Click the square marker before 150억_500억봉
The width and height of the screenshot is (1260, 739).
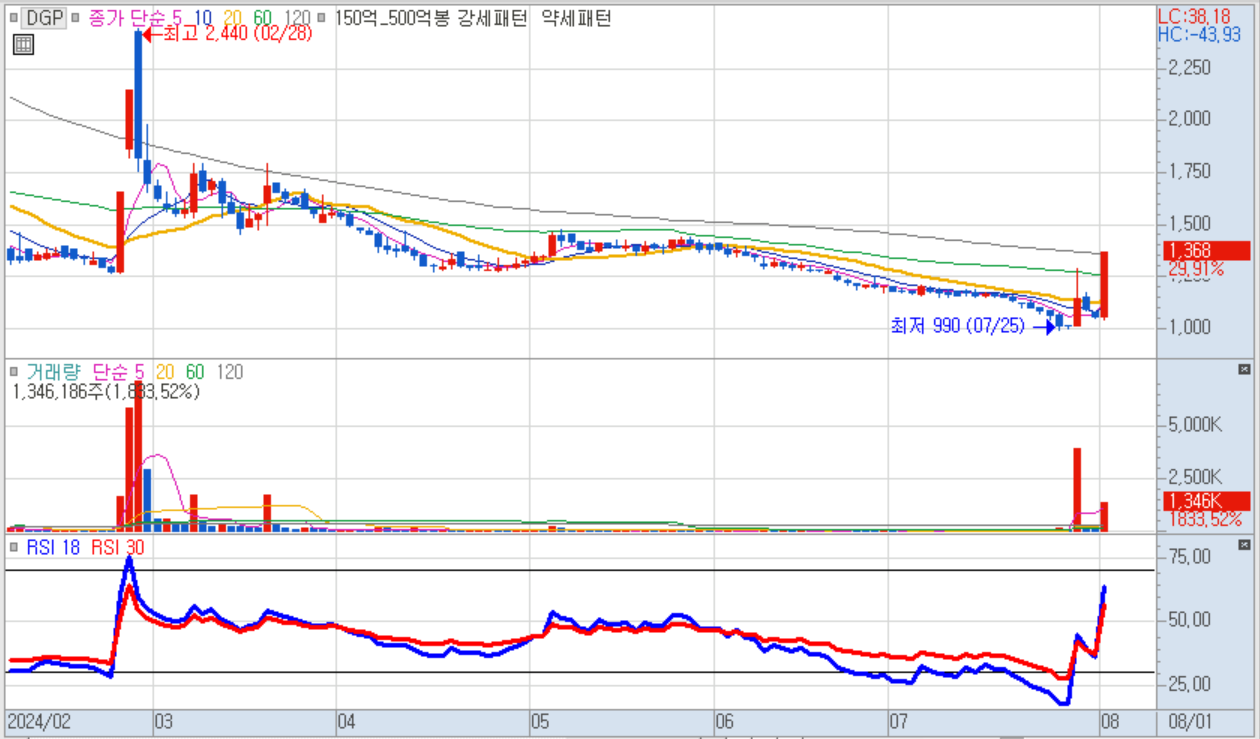(322, 18)
